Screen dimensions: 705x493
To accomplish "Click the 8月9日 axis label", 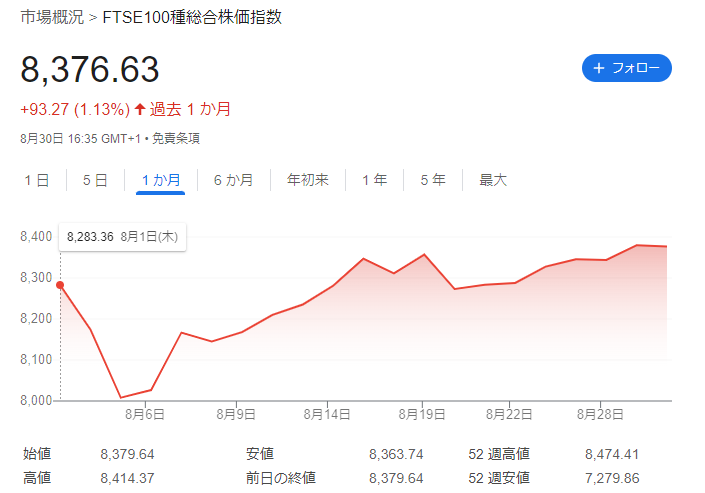I will click(x=236, y=414).
